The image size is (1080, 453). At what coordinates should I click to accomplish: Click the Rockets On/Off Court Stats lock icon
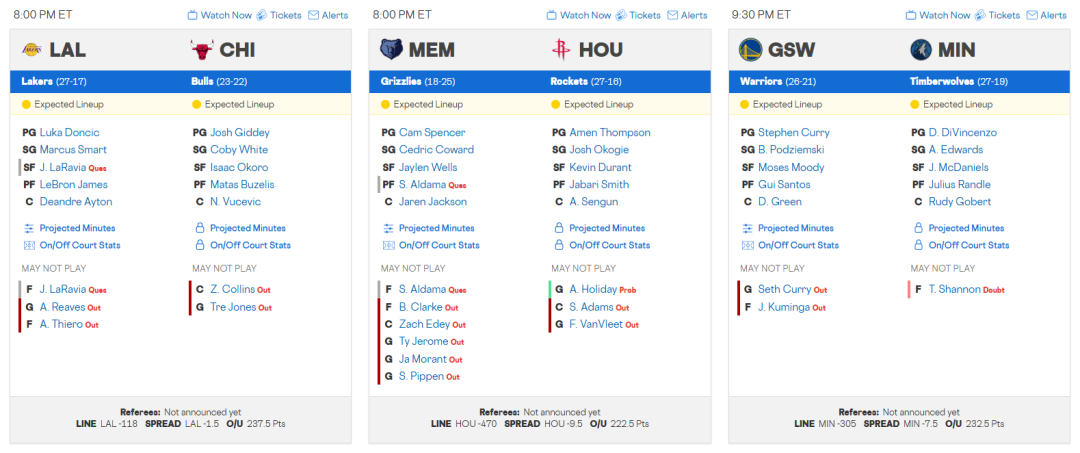pos(558,245)
